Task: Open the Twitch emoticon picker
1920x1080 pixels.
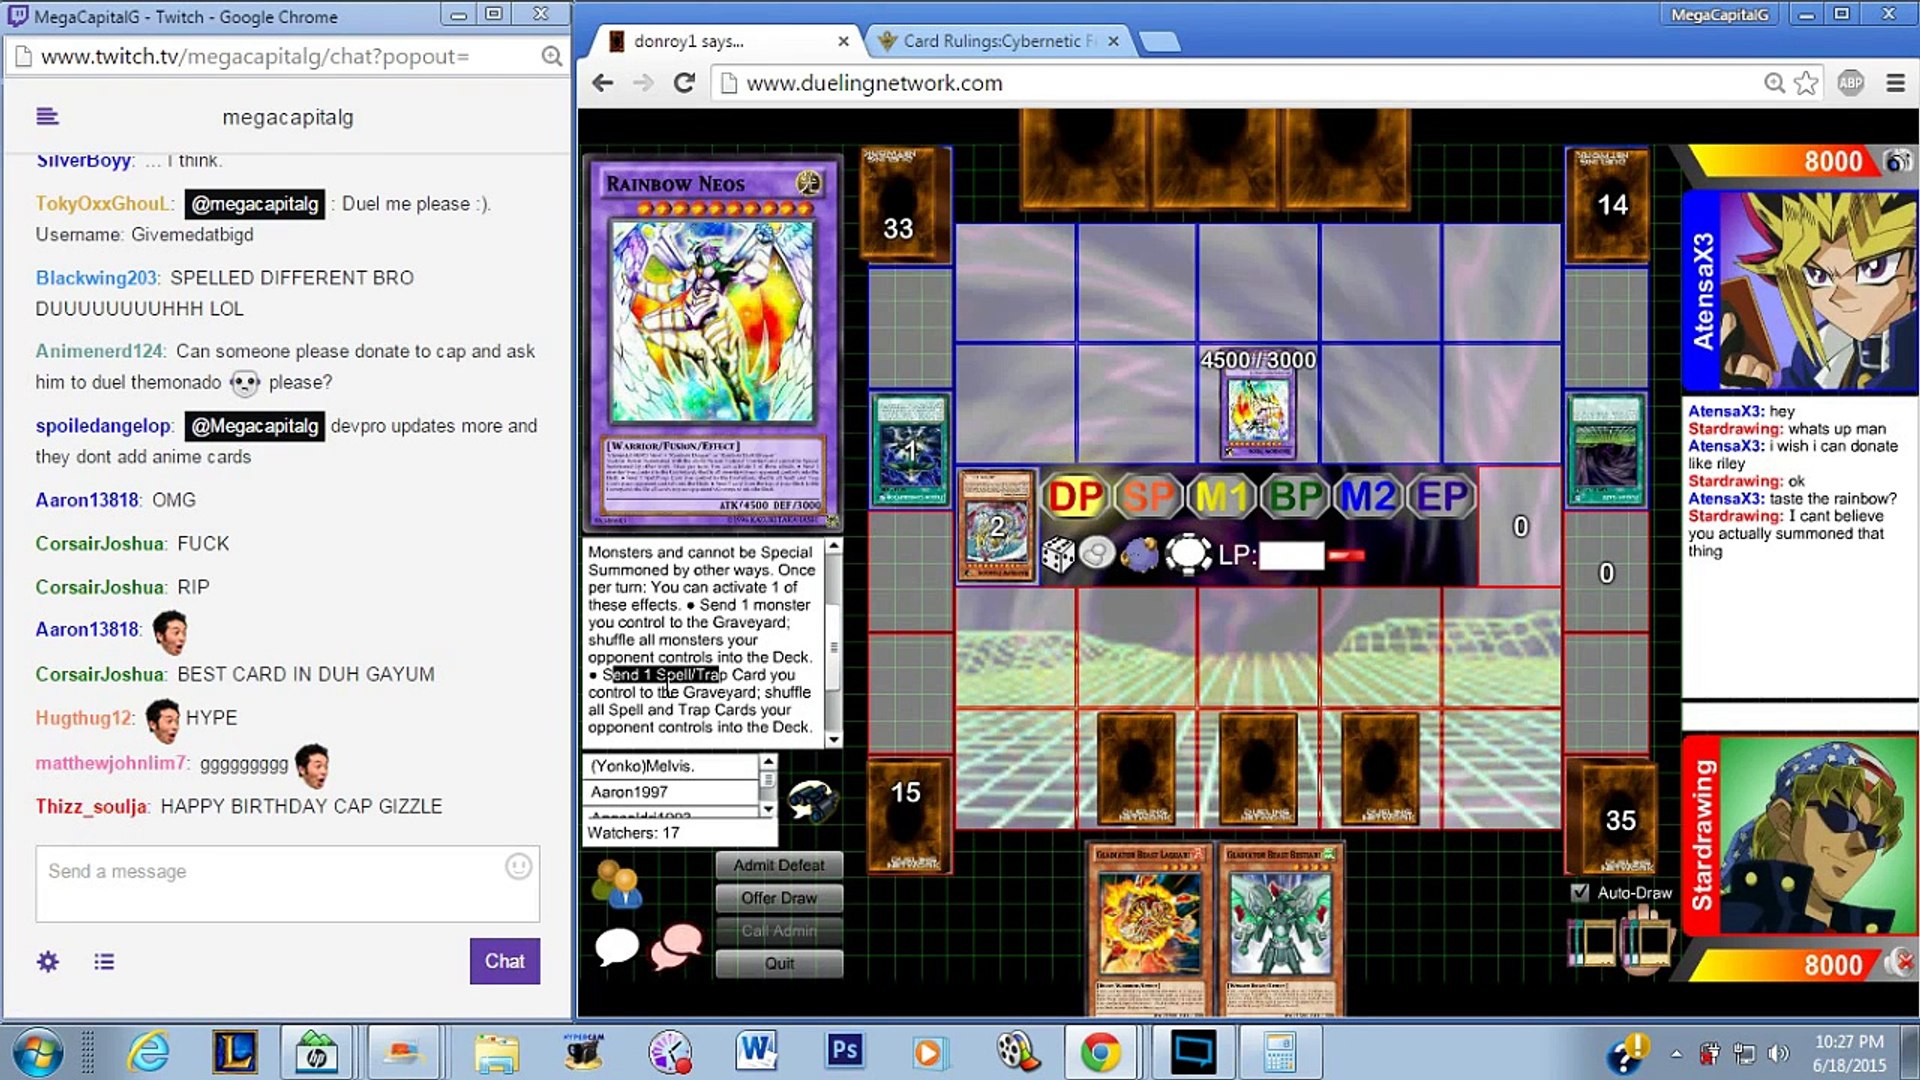Action: point(518,867)
